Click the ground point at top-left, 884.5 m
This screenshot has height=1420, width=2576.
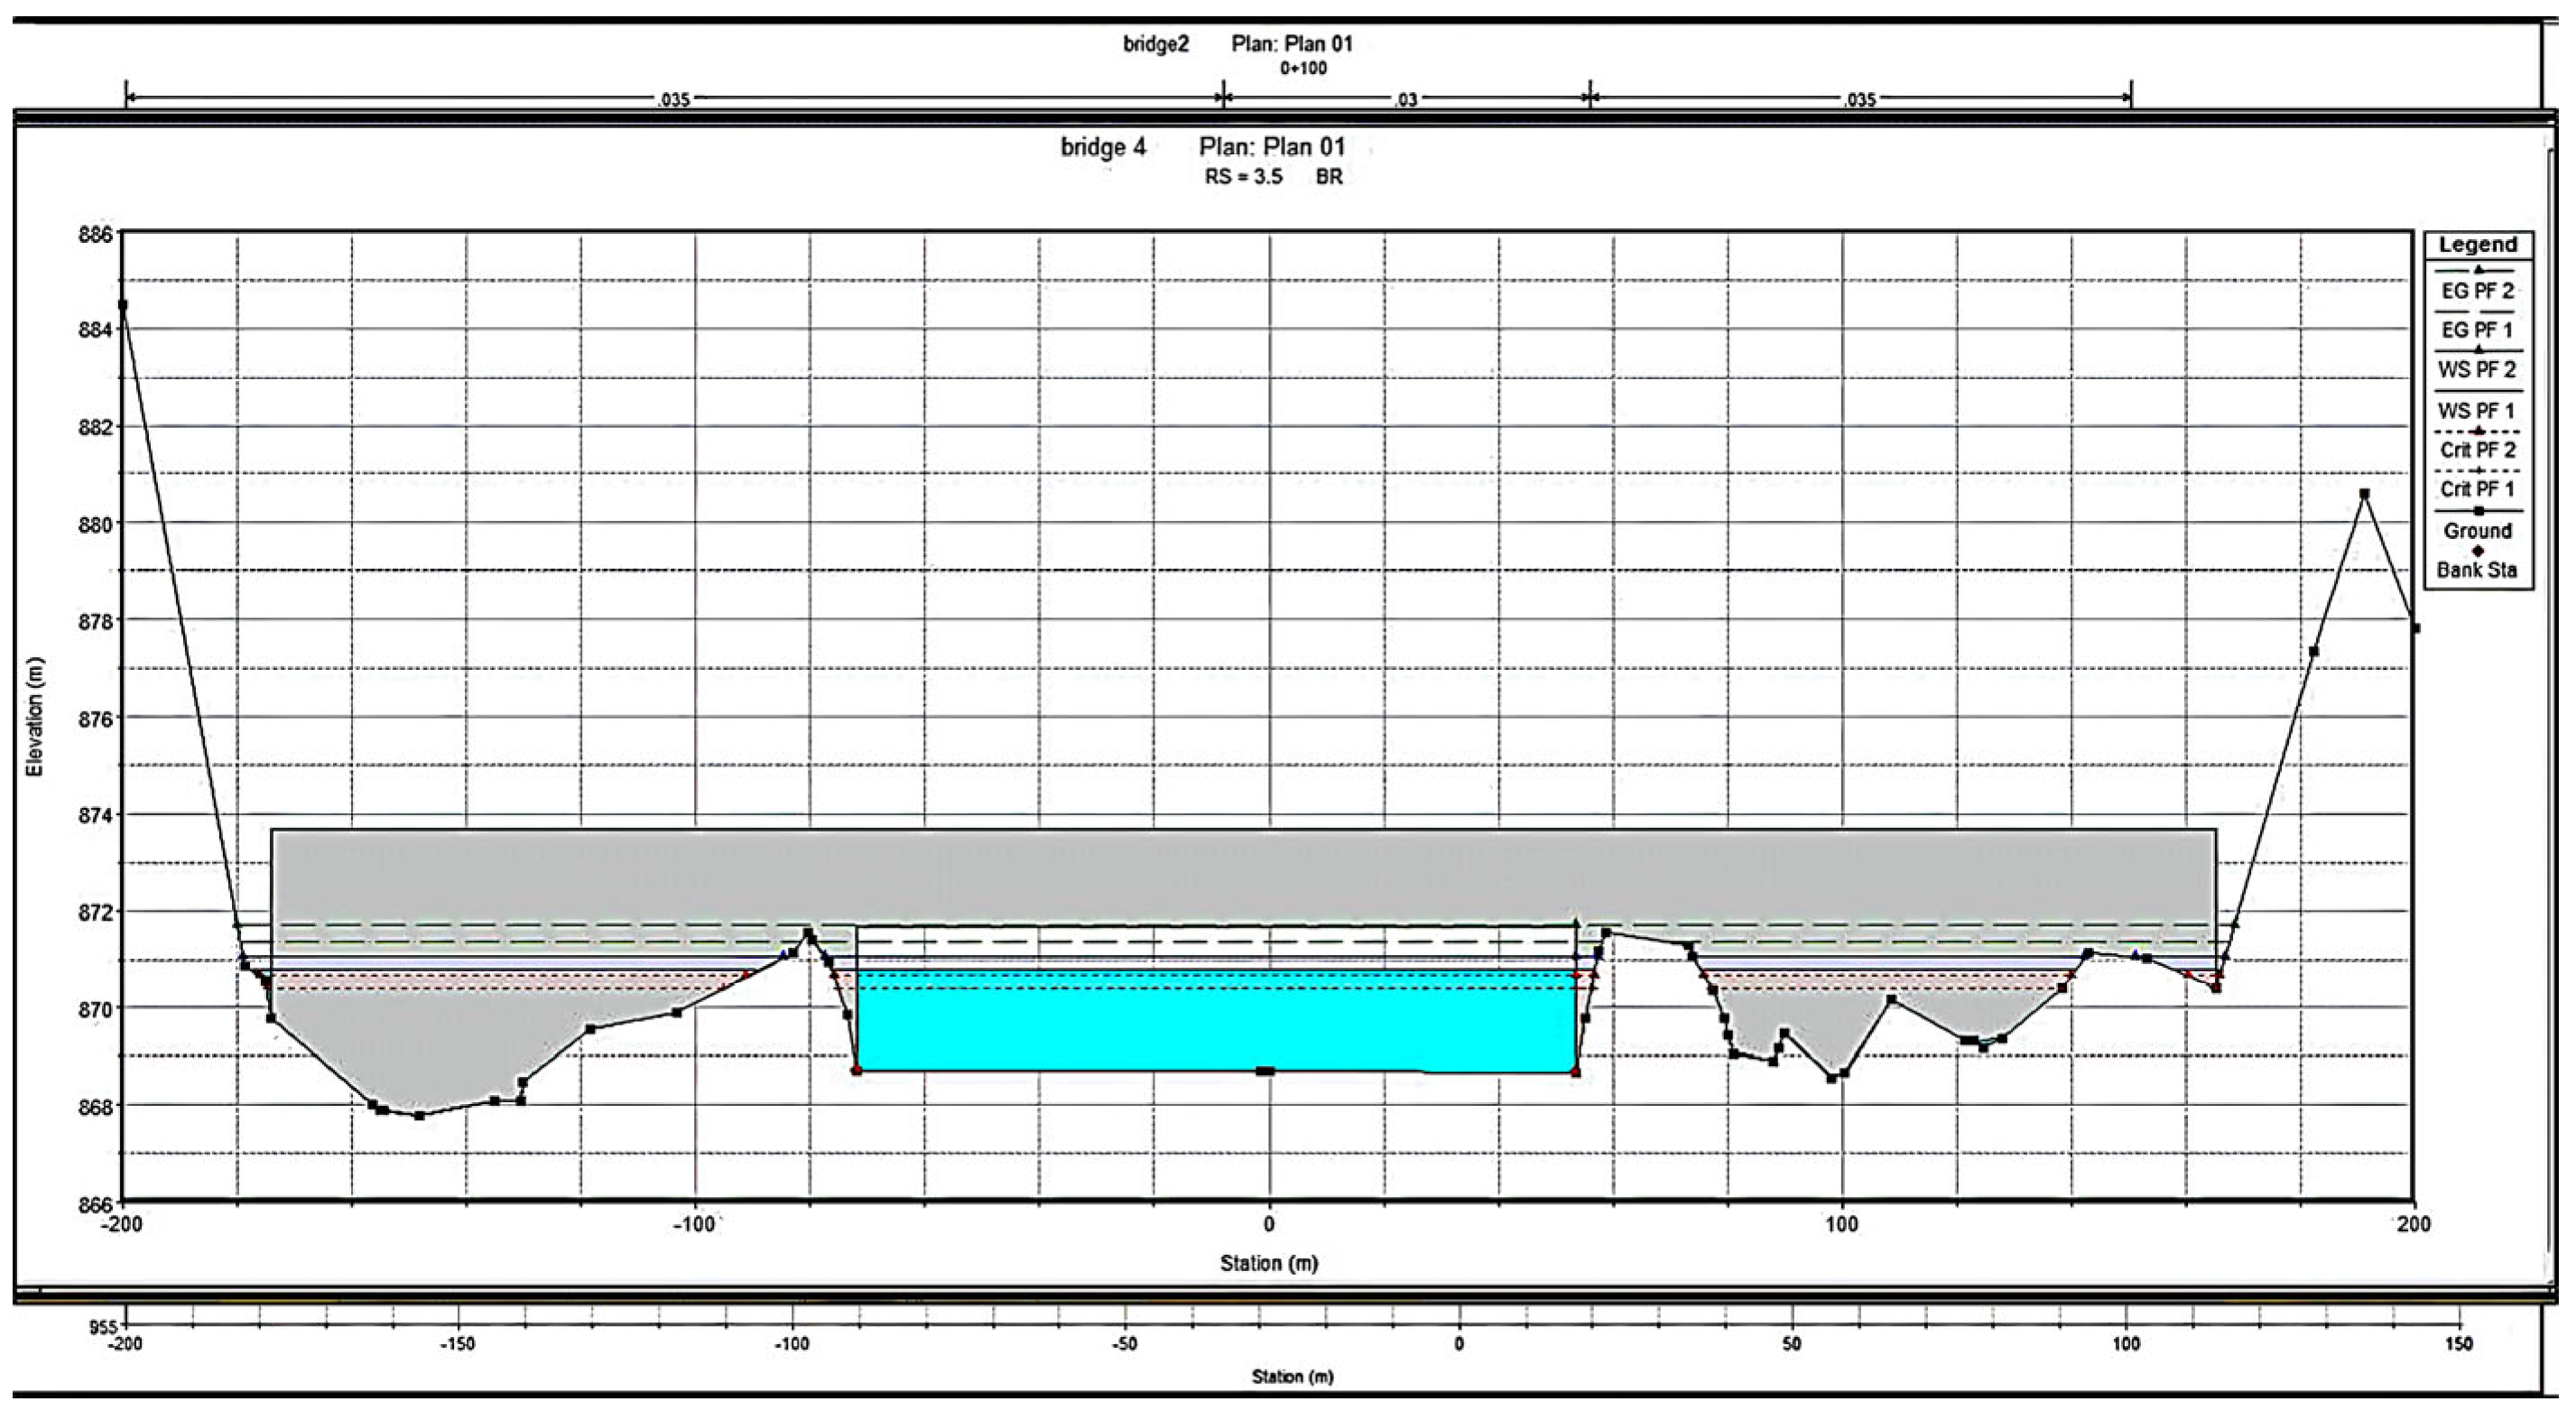tap(123, 305)
